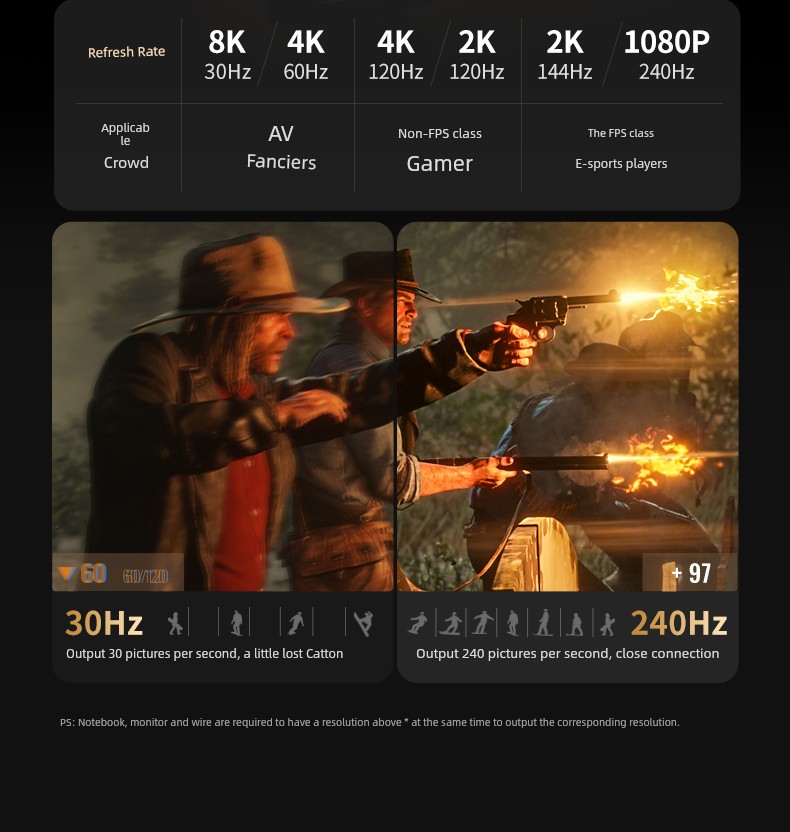Click the crouching snowboarder icon starting 240Hz row
Image resolution: width=790 pixels, height=832 pixels.
pos(418,623)
